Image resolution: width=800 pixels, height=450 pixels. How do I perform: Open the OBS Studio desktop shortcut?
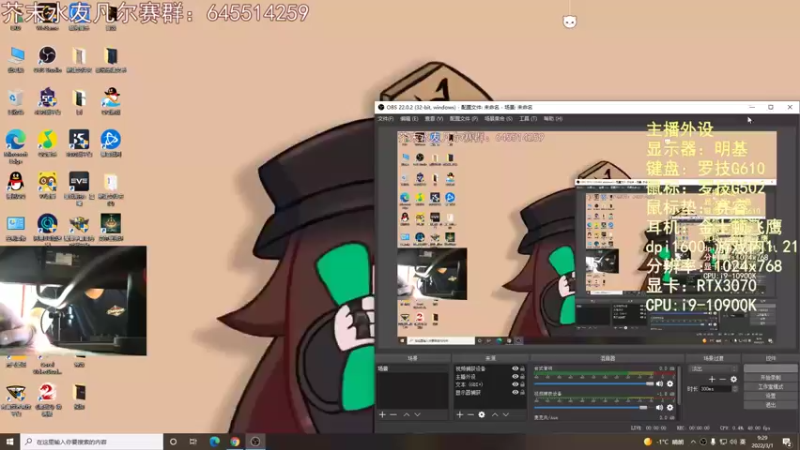[47, 58]
